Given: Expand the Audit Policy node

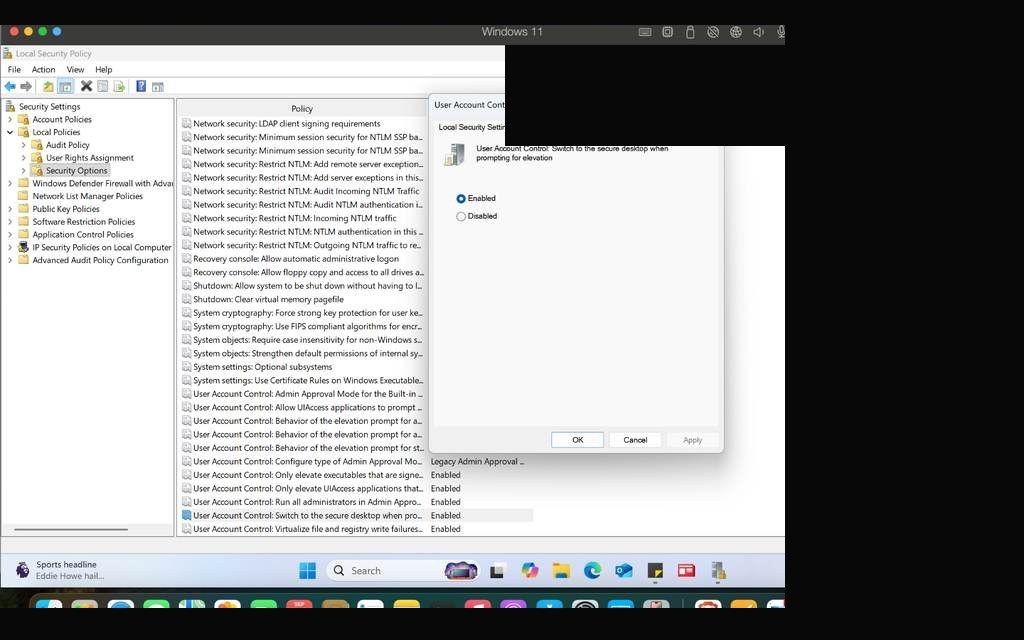Looking at the screenshot, I should (24, 145).
